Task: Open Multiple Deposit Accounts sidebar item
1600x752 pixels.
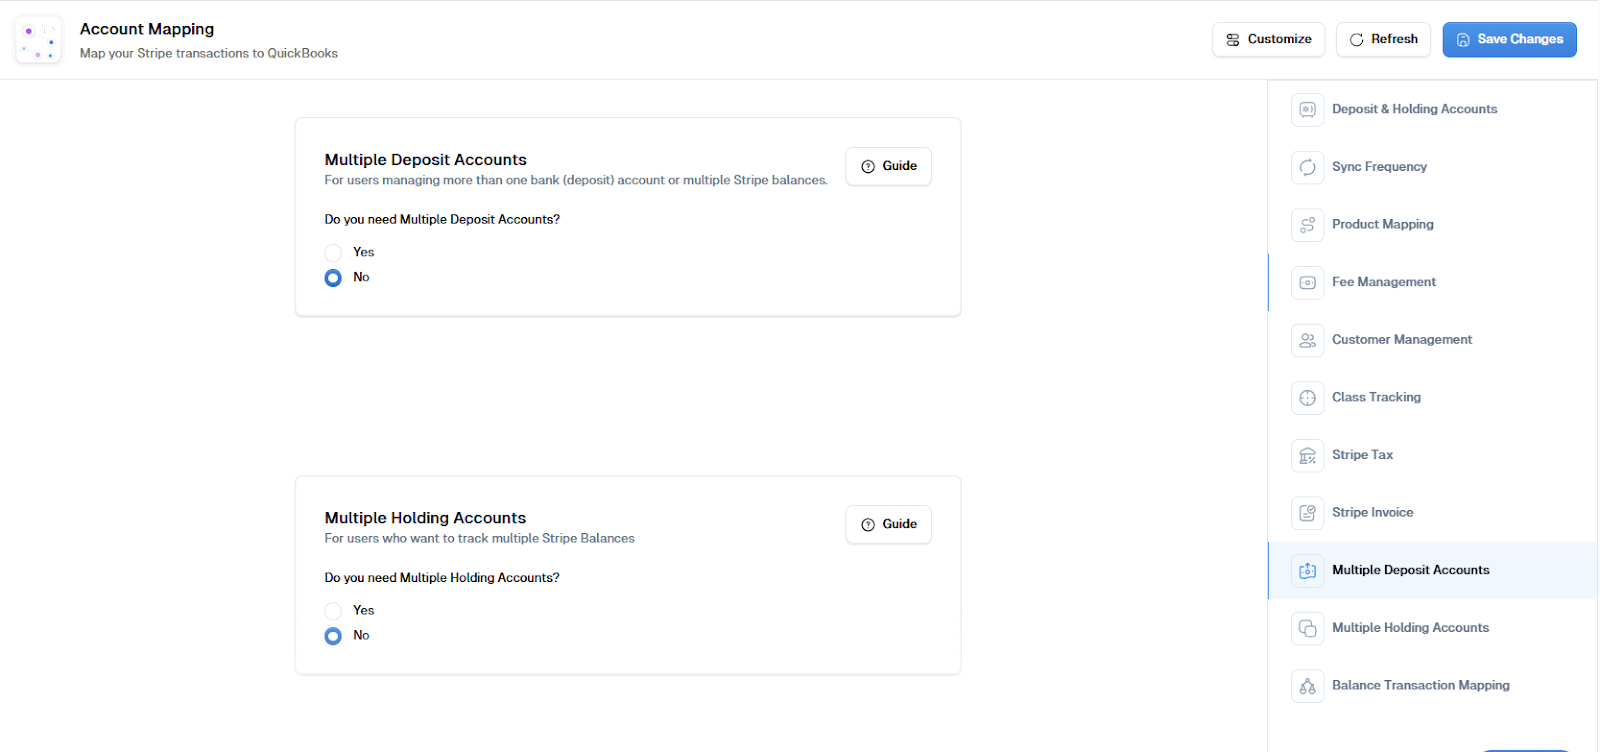Action: tap(1432, 570)
